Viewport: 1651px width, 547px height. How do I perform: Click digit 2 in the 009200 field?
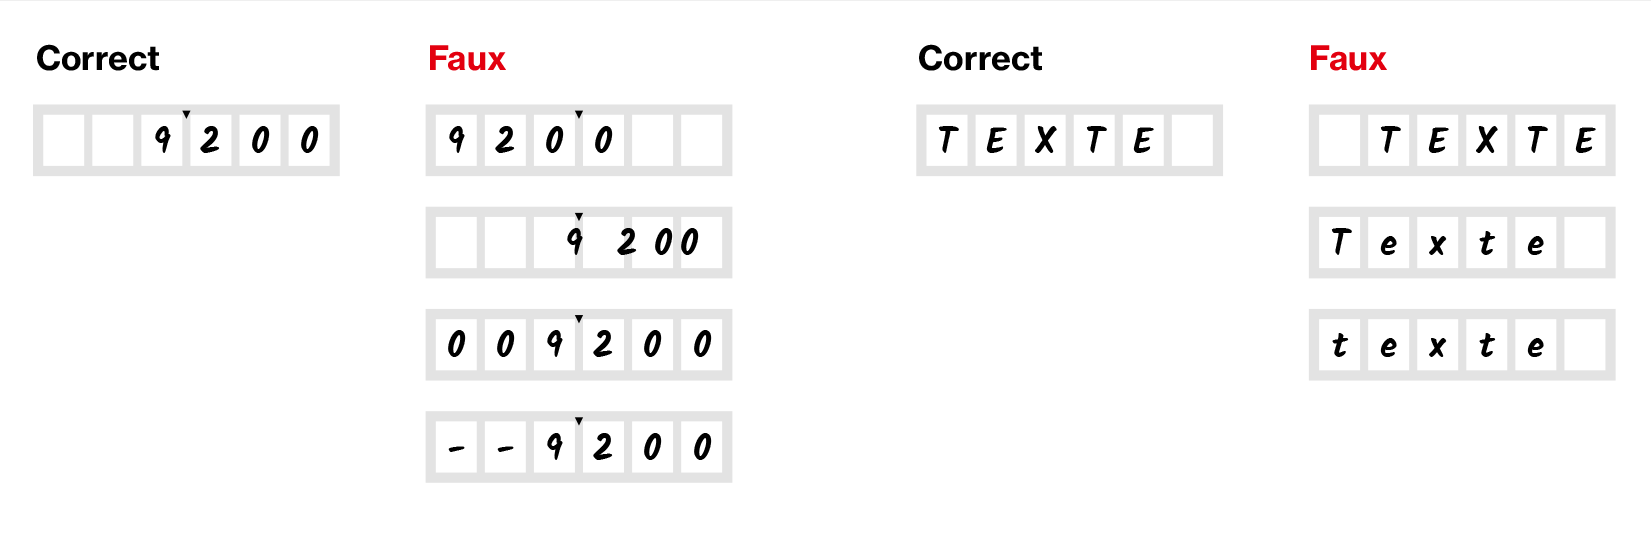(602, 345)
